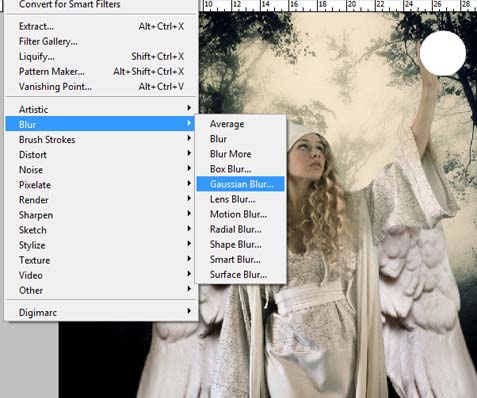This screenshot has width=477, height=398.
Task: Open the Motion Blur filter
Action: pyautogui.click(x=240, y=214)
